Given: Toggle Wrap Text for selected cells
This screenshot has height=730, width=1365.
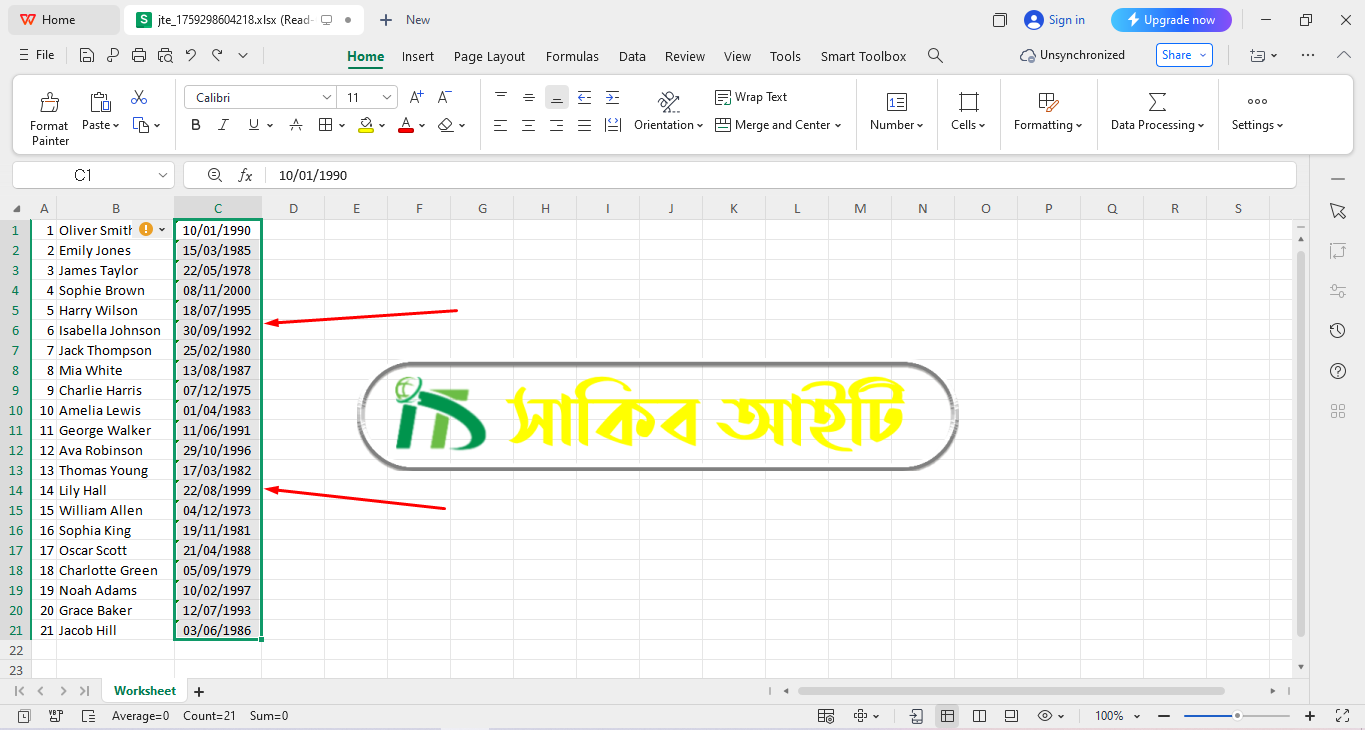Looking at the screenshot, I should point(751,97).
